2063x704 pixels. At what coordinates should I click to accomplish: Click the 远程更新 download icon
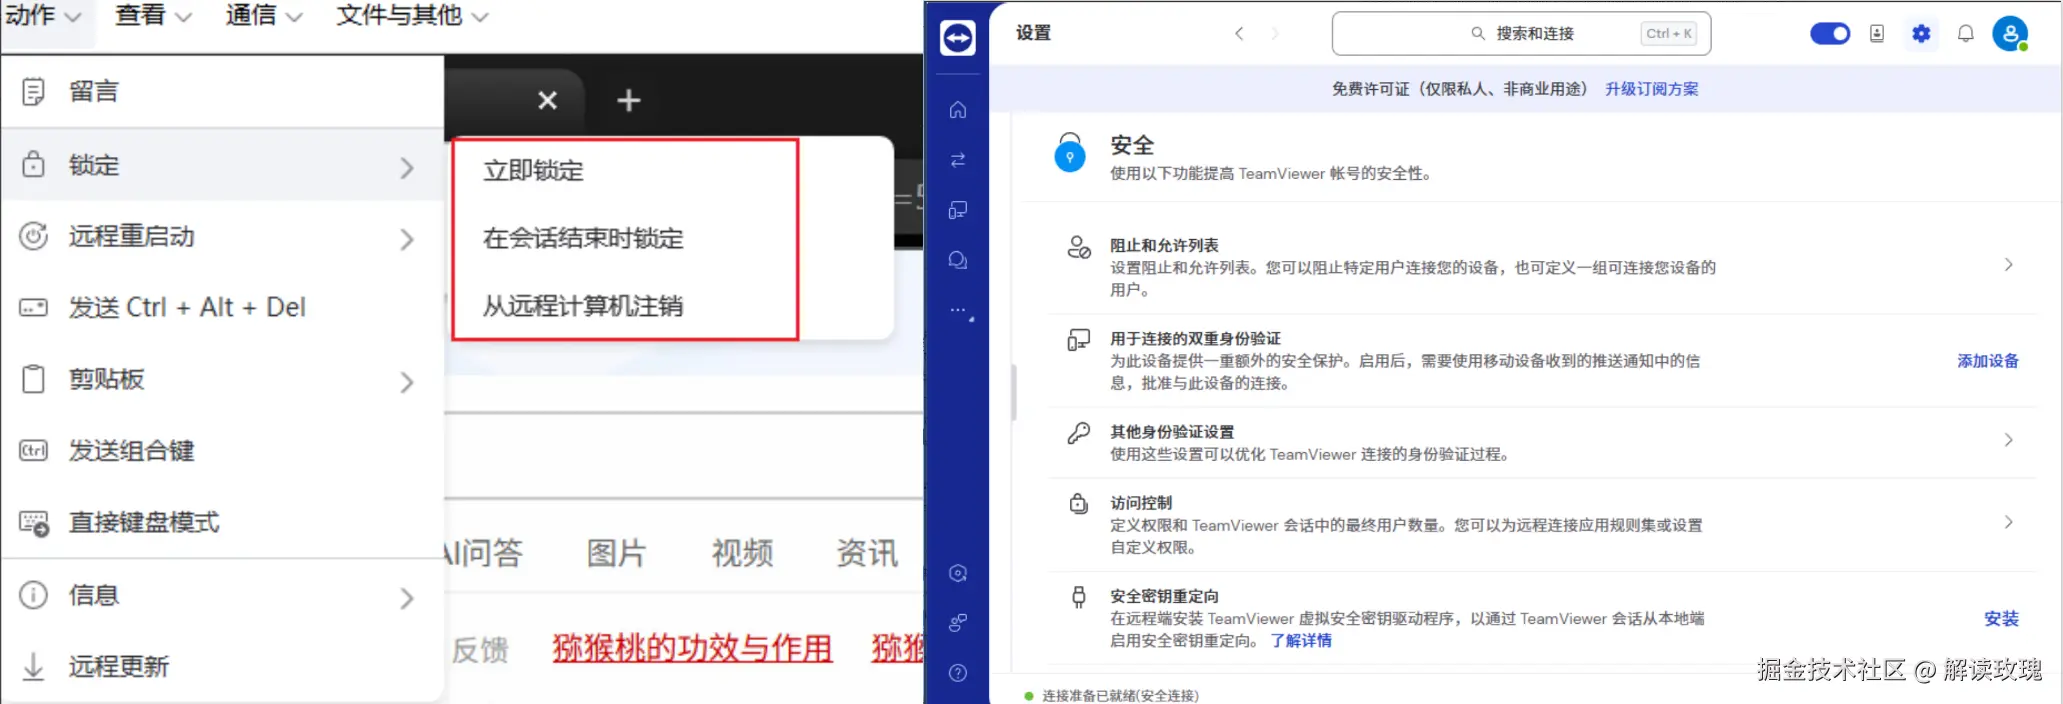[x=33, y=667]
